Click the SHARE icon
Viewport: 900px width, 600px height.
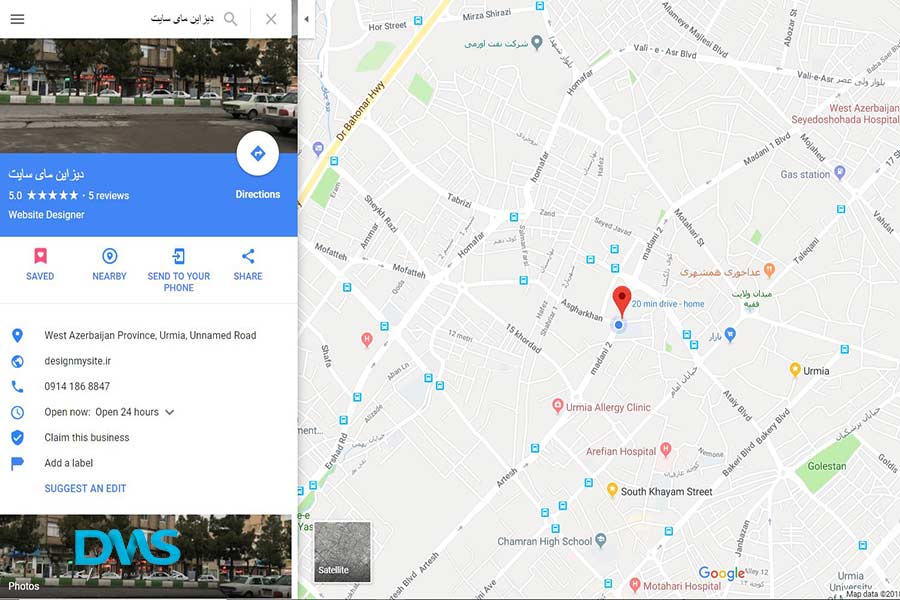pos(248,256)
